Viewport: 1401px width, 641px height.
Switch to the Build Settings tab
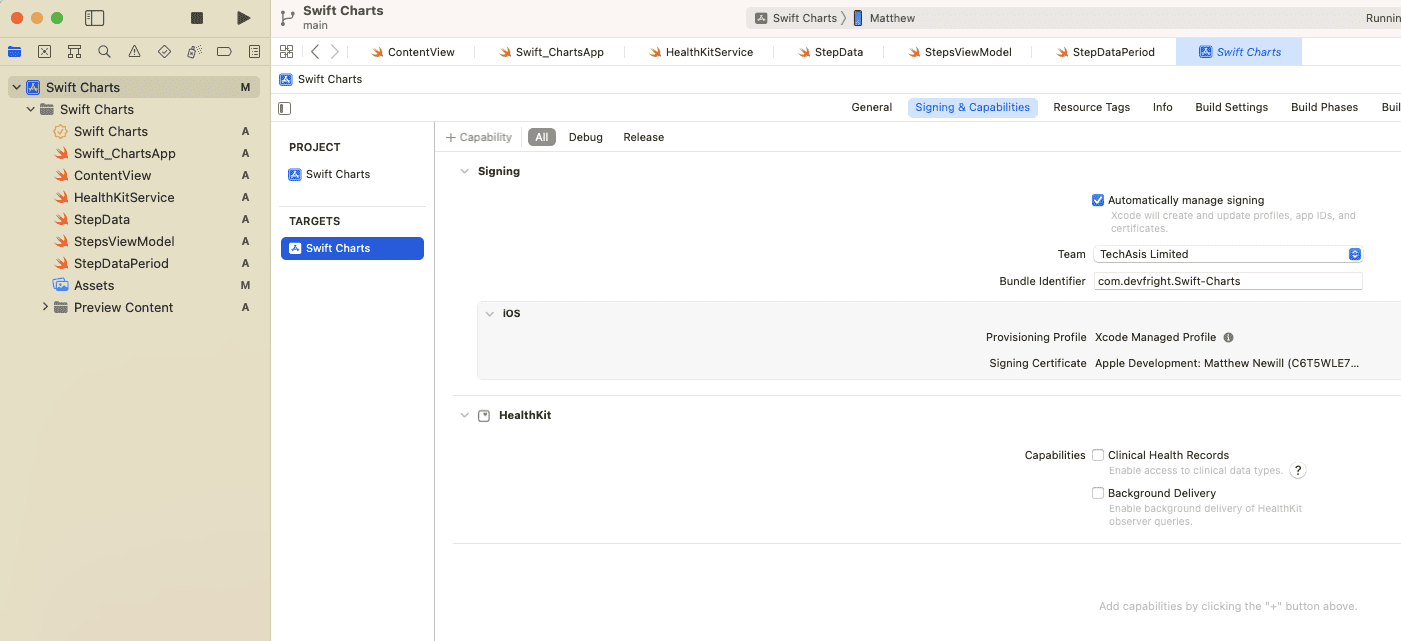coord(1231,107)
